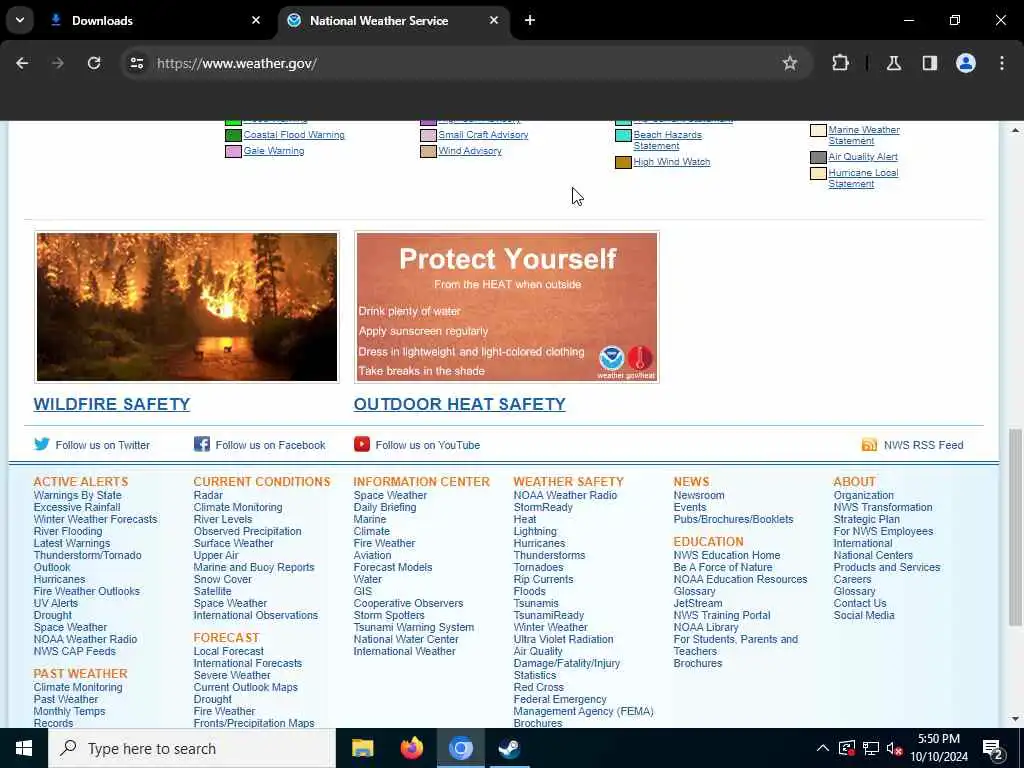Image resolution: width=1024 pixels, height=768 pixels.
Task: Click the YouTube play icon
Action: [362, 444]
